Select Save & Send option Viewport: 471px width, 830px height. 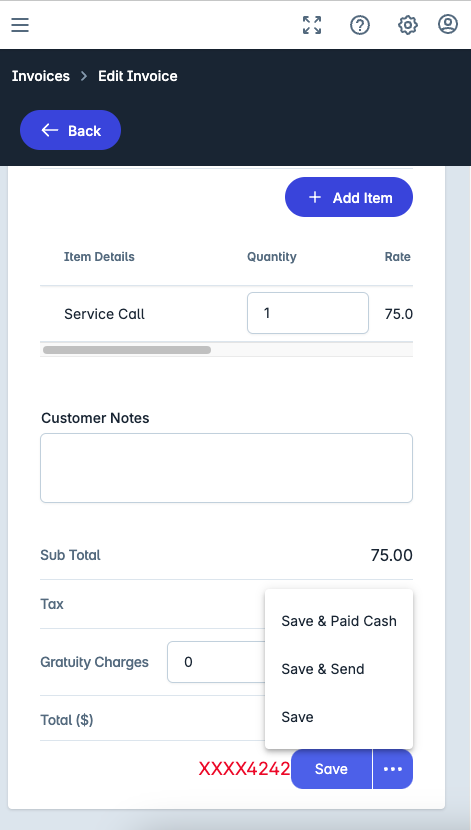pyautogui.click(x=339, y=669)
